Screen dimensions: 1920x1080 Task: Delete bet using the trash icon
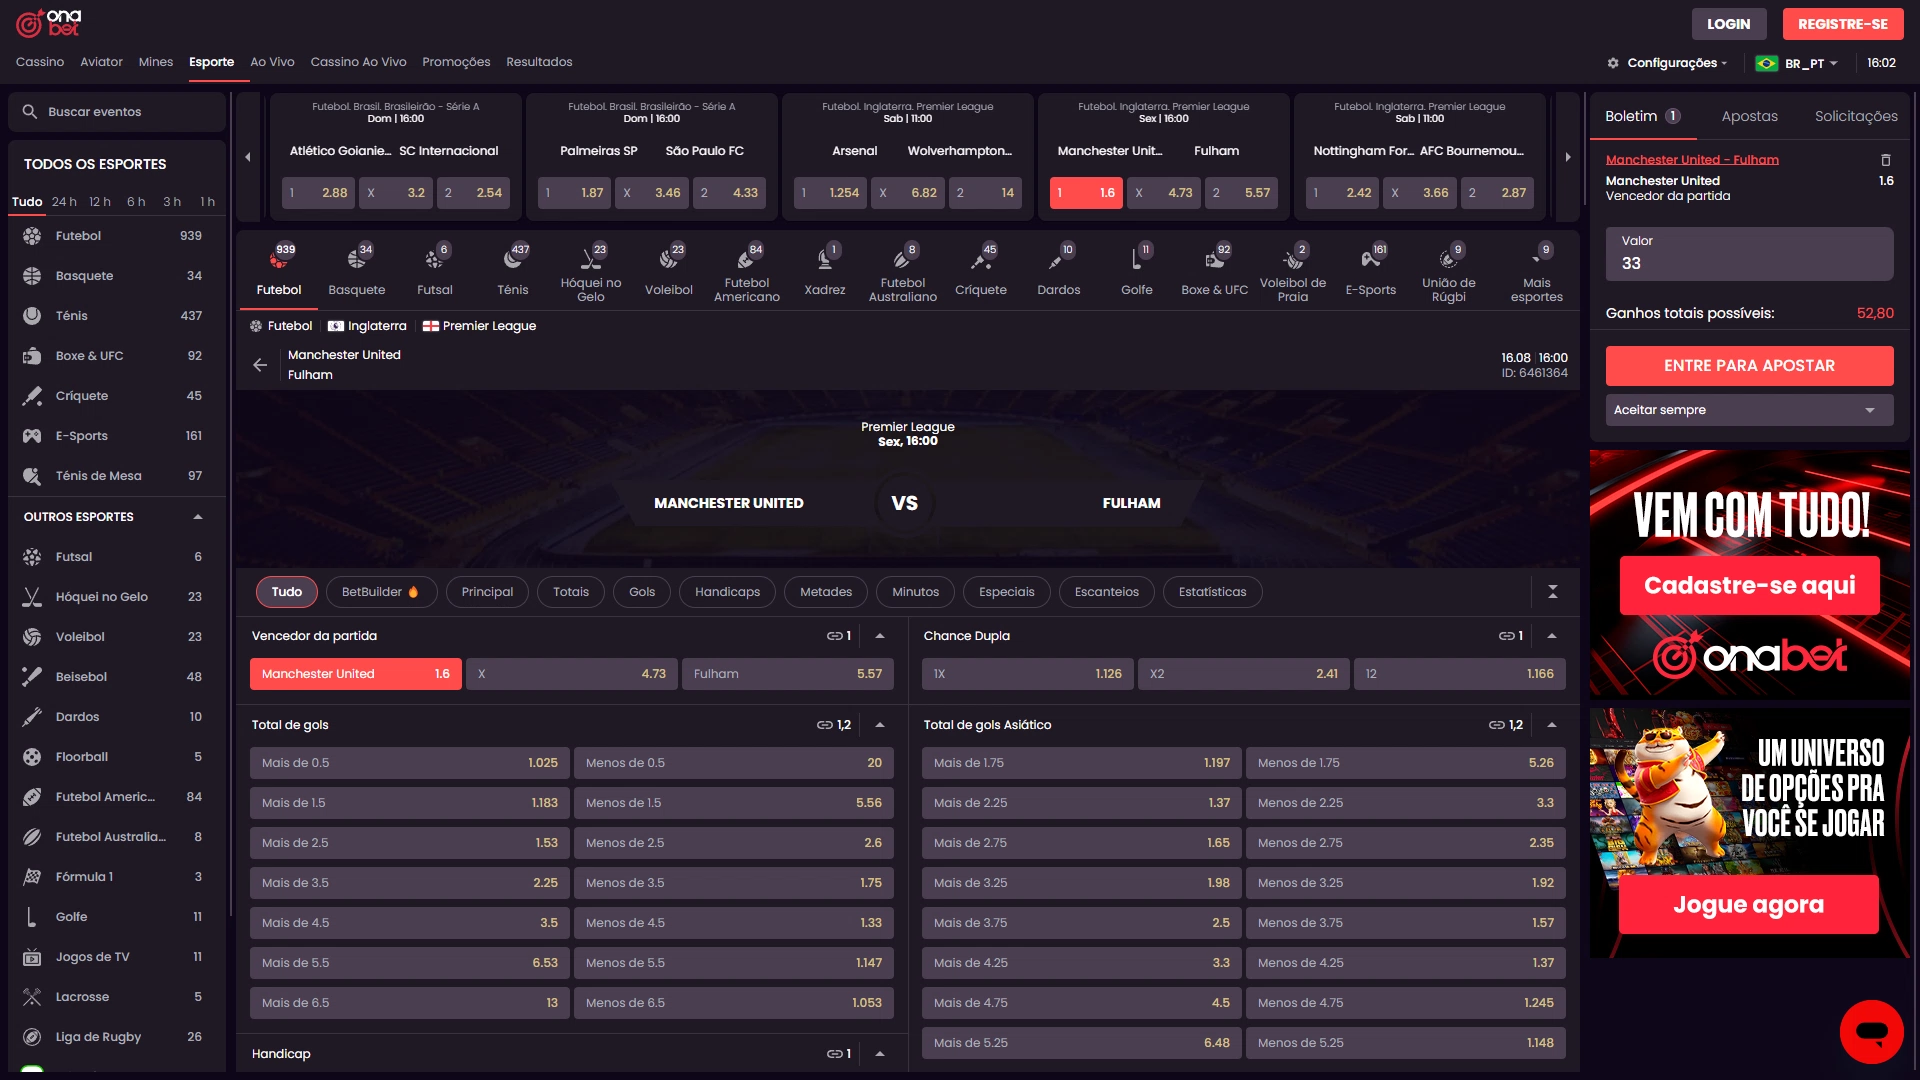1885,160
